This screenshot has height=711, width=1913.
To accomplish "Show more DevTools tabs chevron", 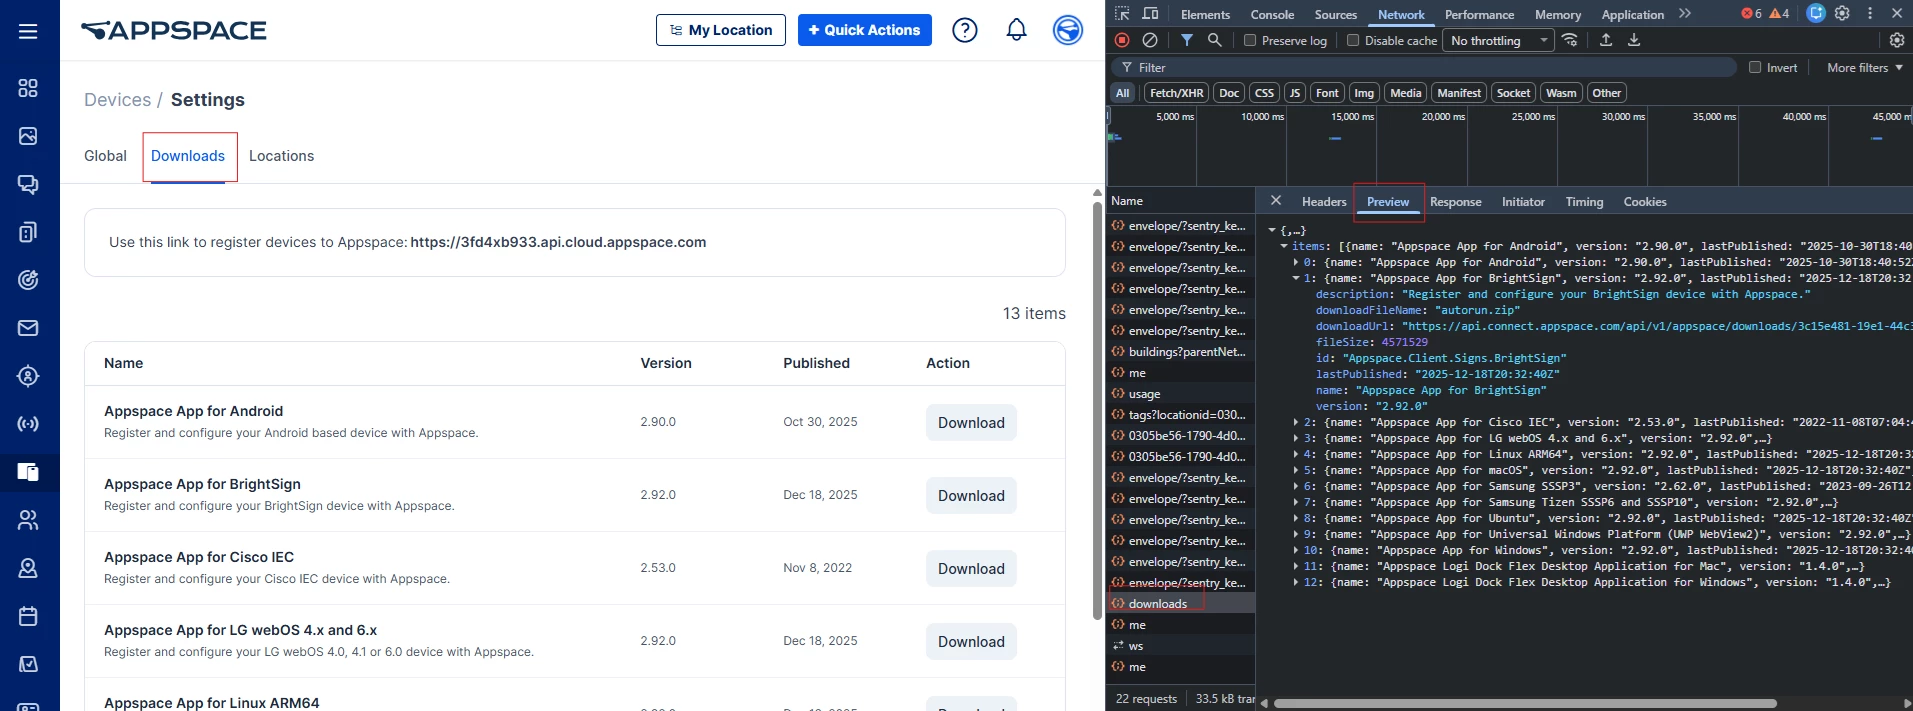I will (x=1685, y=13).
